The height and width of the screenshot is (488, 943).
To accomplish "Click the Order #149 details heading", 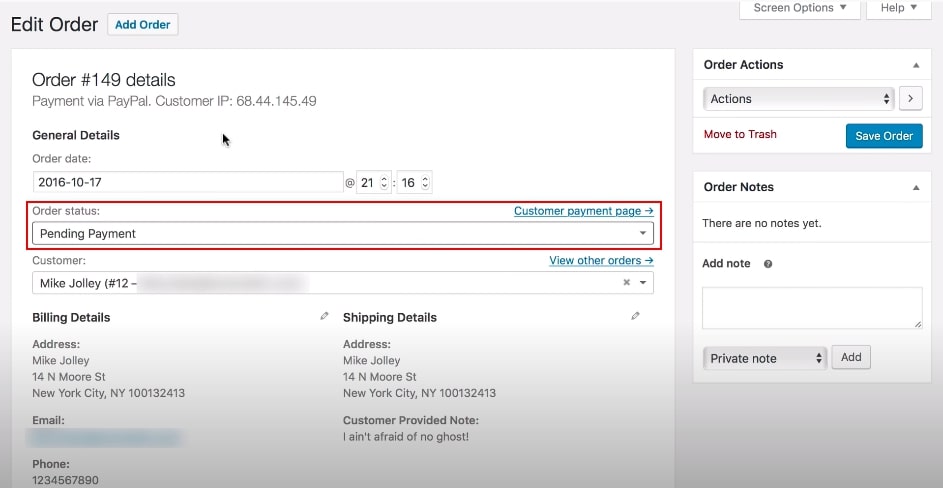I will [x=103, y=80].
